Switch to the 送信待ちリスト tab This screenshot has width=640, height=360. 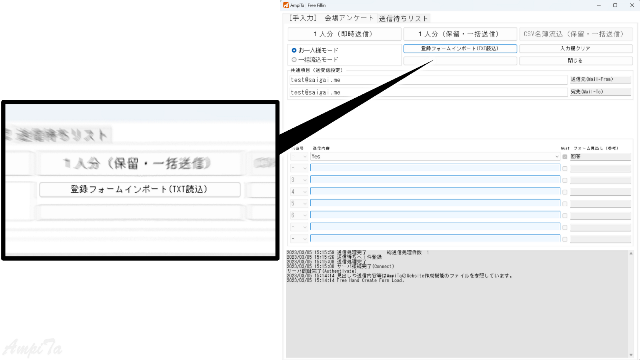pyautogui.click(x=403, y=18)
